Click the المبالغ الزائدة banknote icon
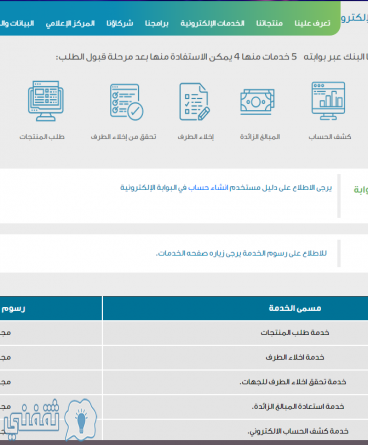Viewport: 368px width, 445px height. pyautogui.click(x=257, y=102)
